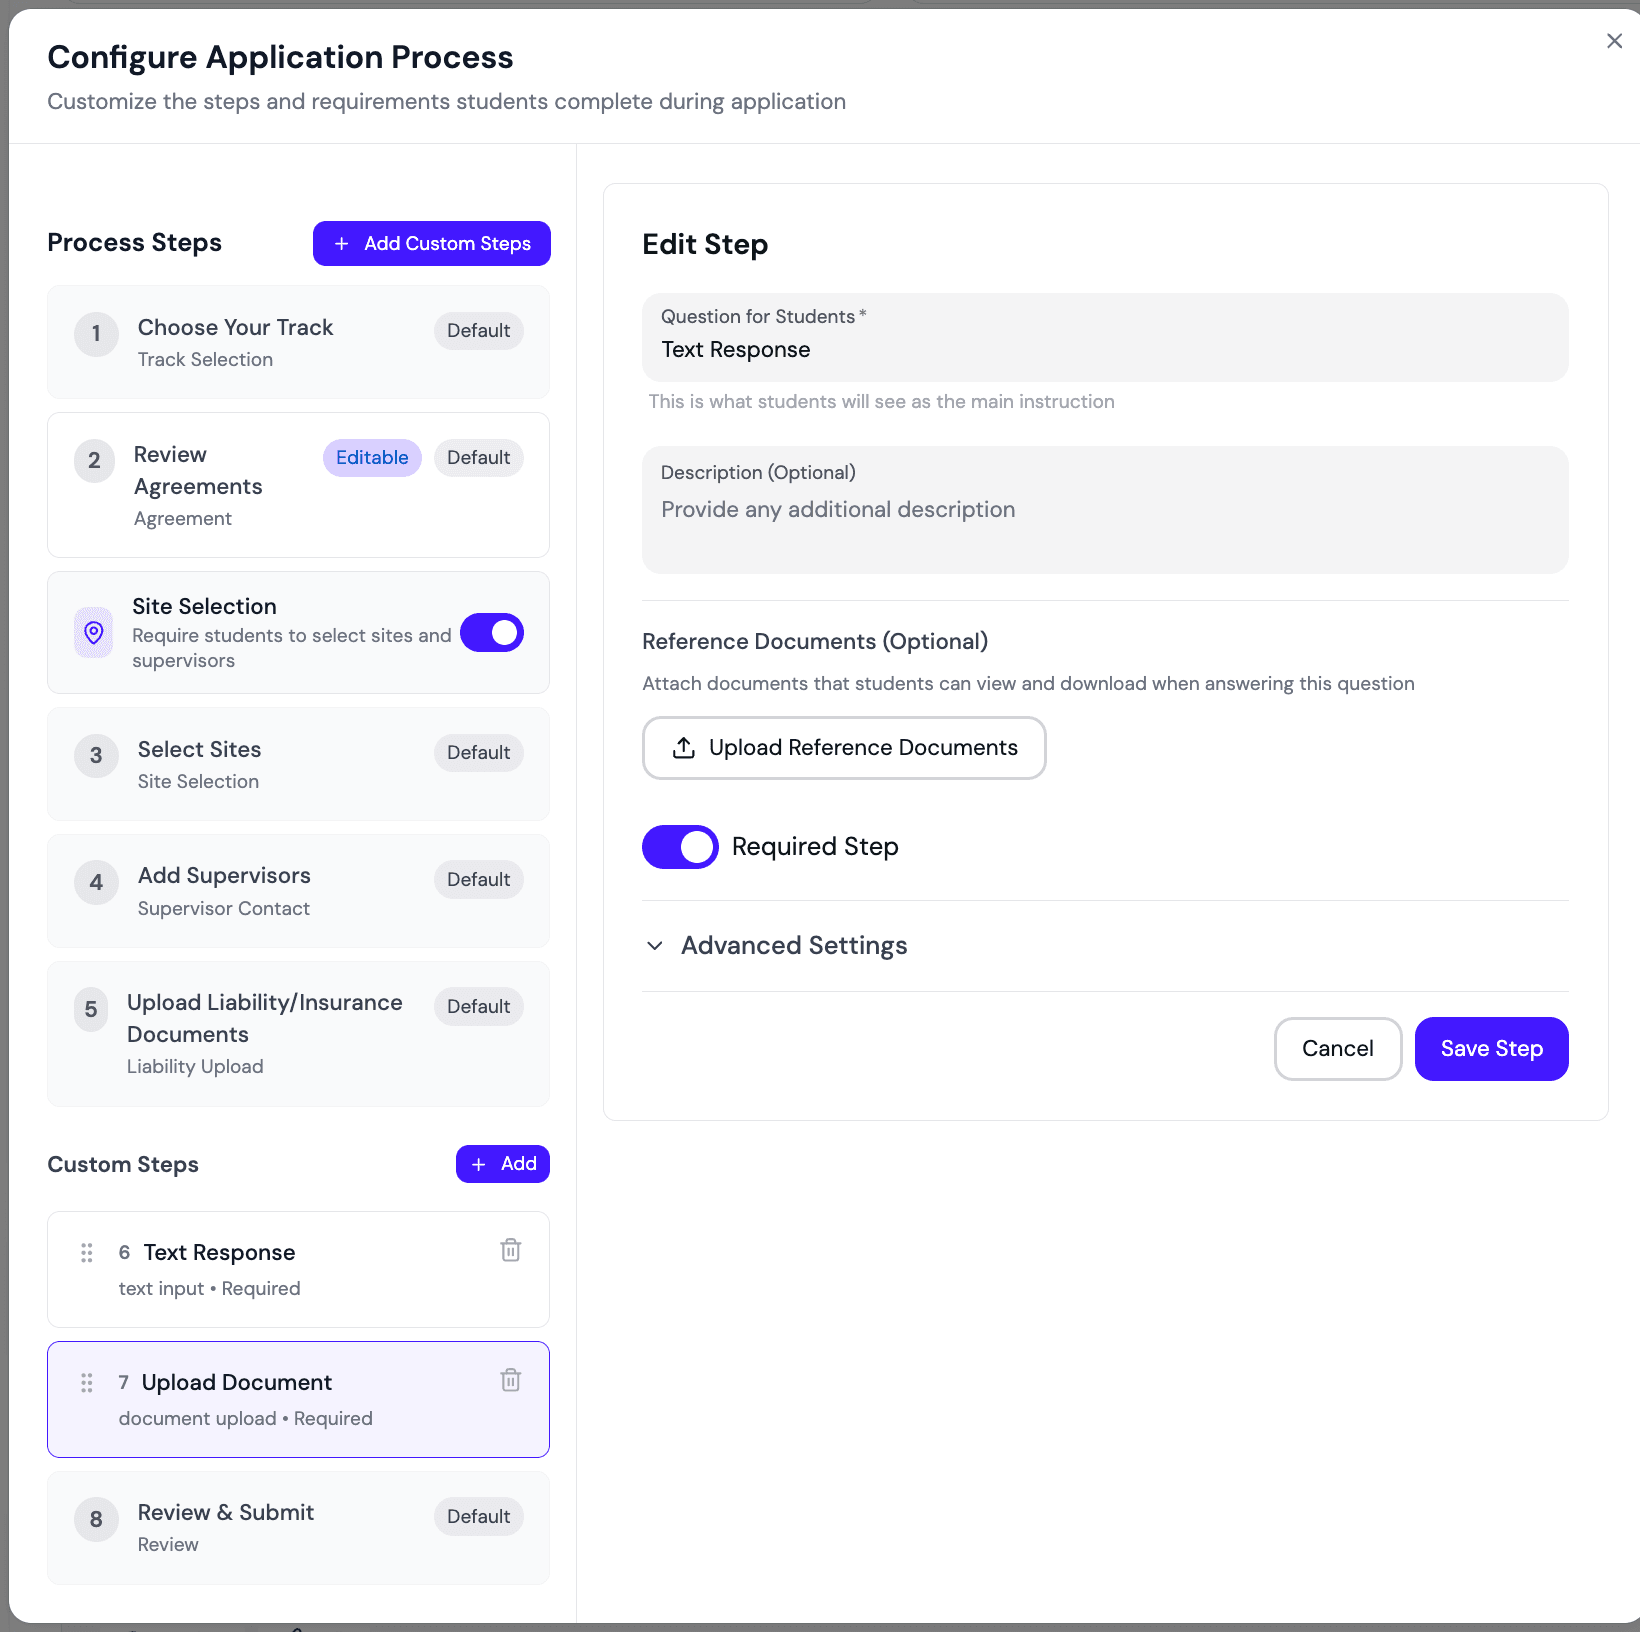This screenshot has height=1632, width=1640.
Task: Select the Review & Submit step
Action: point(297,1527)
